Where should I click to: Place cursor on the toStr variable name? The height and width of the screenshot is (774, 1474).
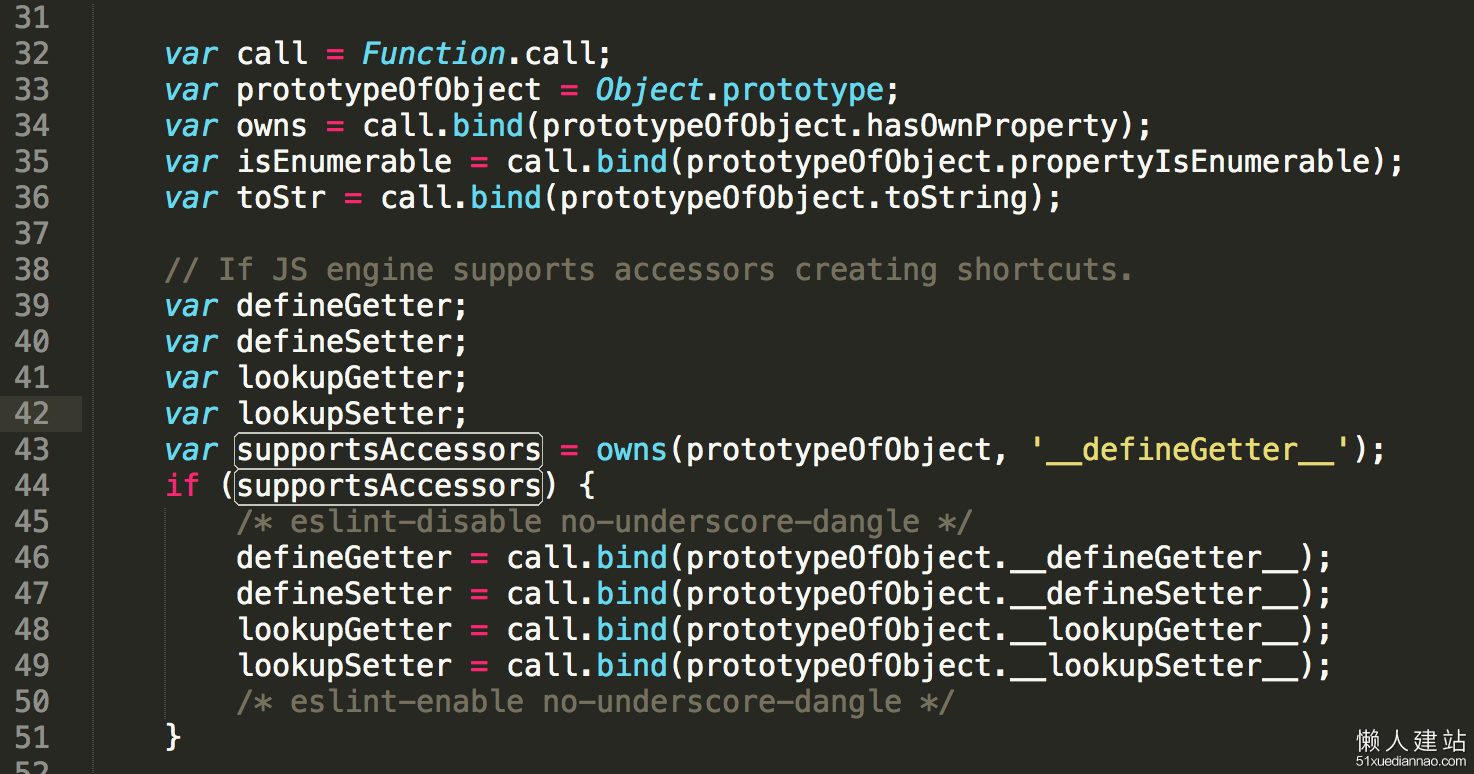tap(281, 197)
